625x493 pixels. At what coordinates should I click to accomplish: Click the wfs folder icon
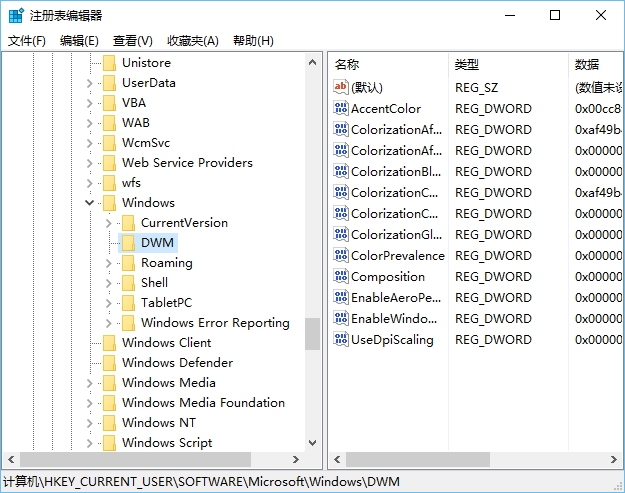click(x=109, y=183)
